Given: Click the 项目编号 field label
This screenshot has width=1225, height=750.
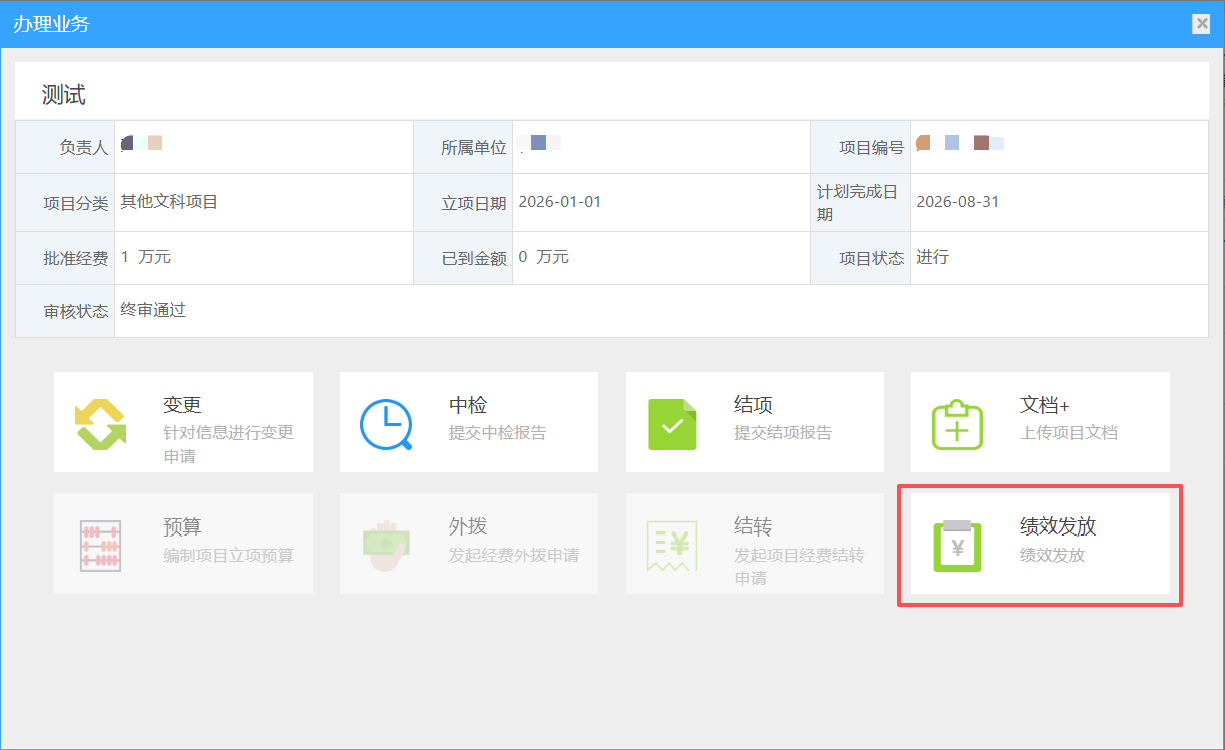Looking at the screenshot, I should [871, 148].
